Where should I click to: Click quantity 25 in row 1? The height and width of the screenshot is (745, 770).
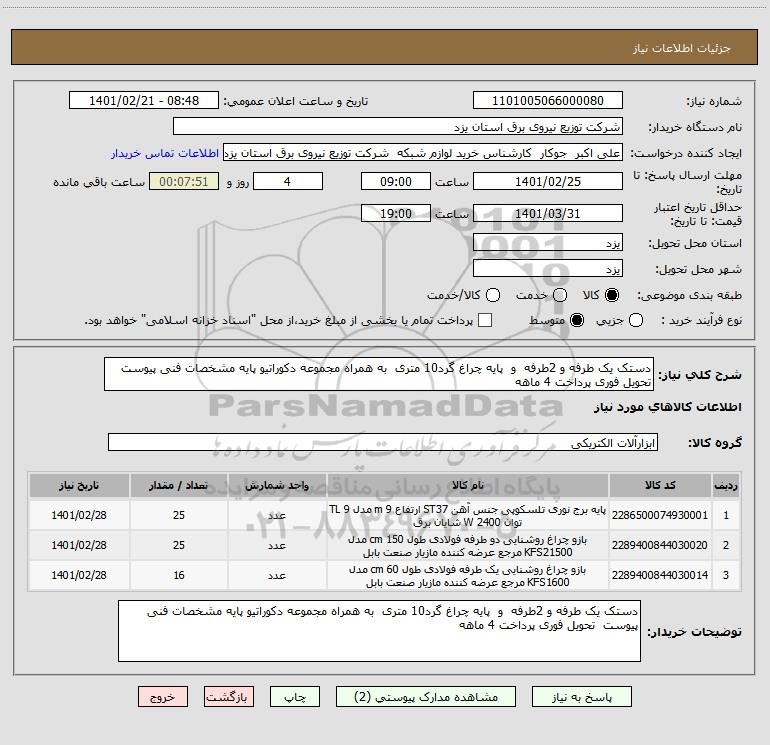[179, 515]
